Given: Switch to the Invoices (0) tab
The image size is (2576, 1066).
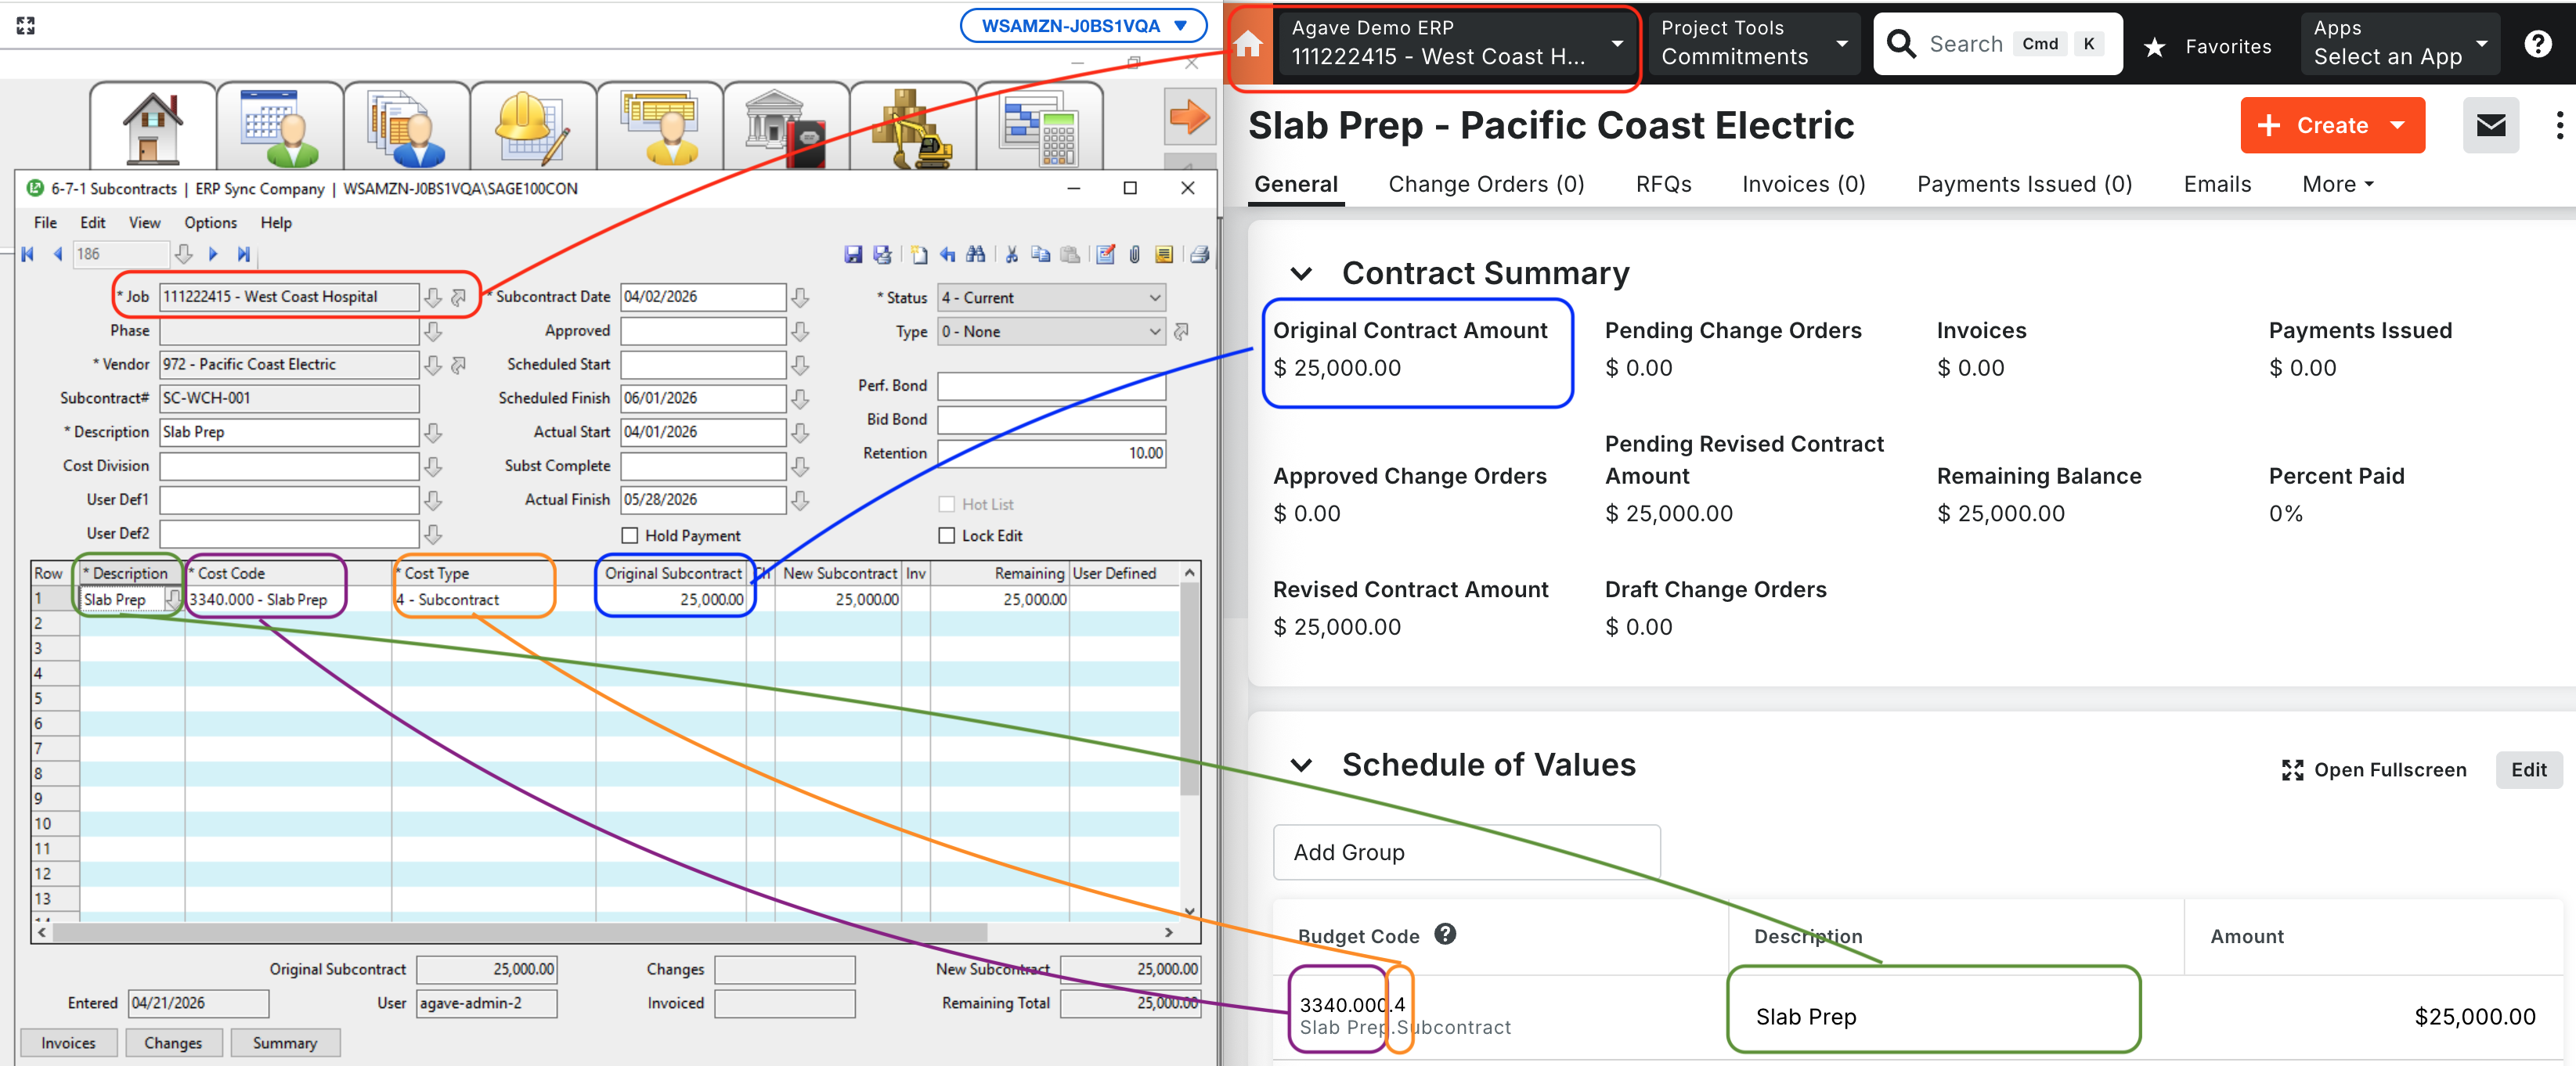Looking at the screenshot, I should (x=1803, y=184).
